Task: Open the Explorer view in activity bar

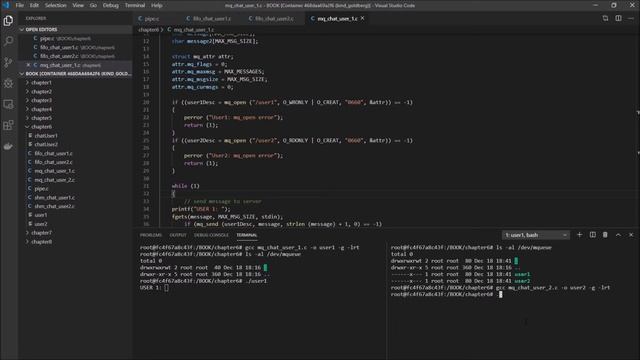Action: tap(8, 20)
